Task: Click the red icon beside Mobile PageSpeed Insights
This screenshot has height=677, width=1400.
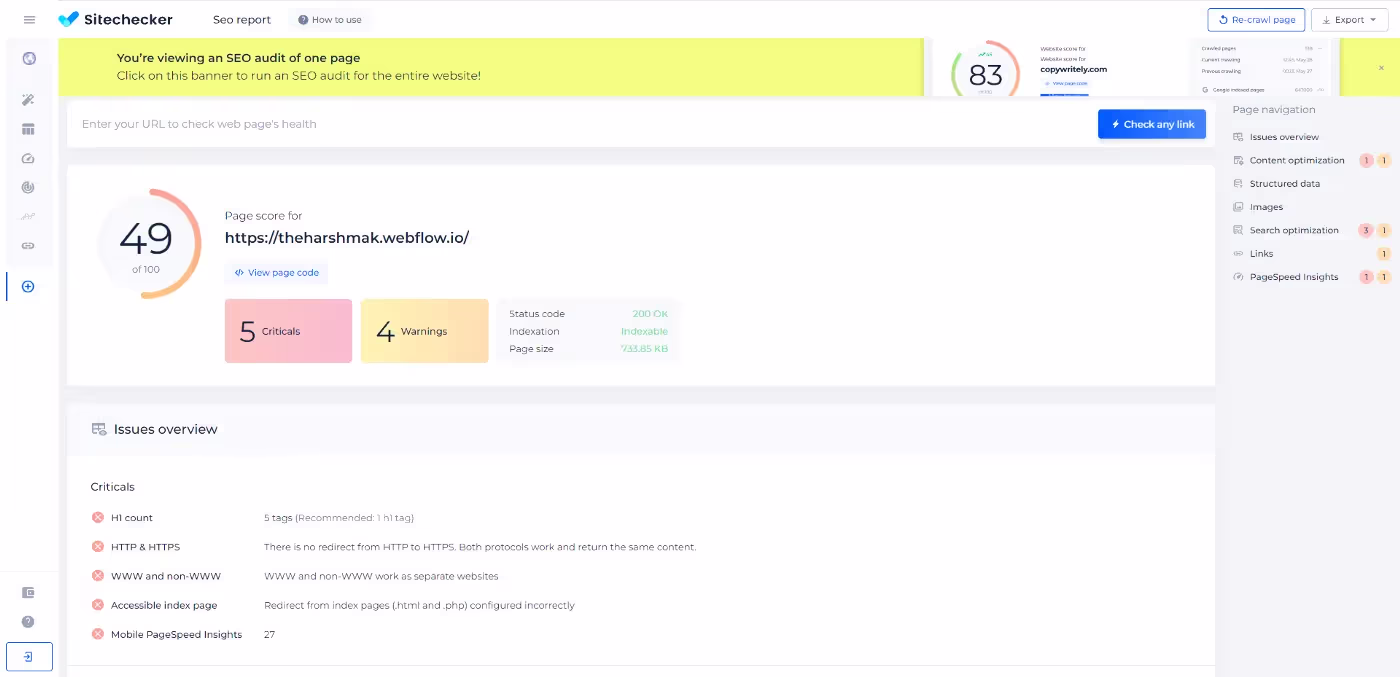Action: pyautogui.click(x=98, y=633)
